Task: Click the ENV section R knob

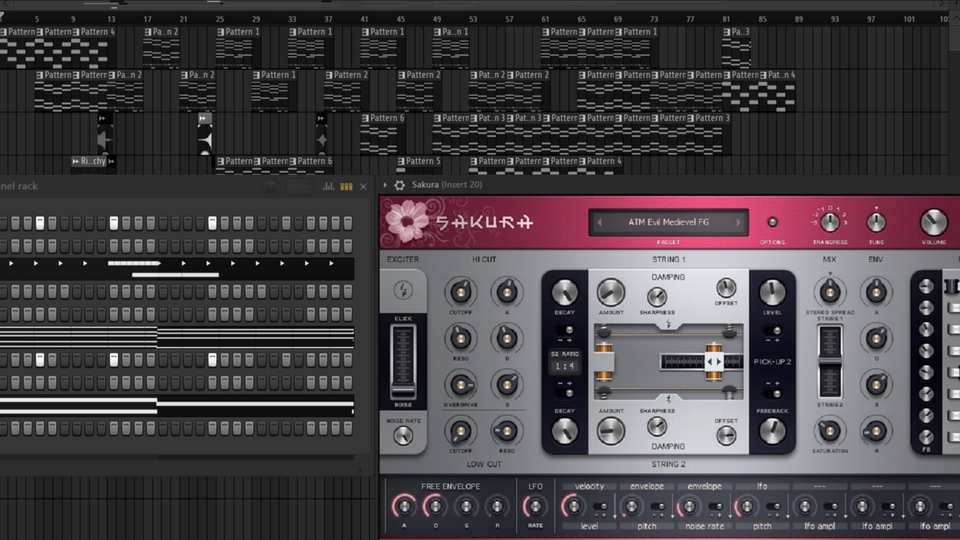Action: pyautogui.click(x=876, y=431)
